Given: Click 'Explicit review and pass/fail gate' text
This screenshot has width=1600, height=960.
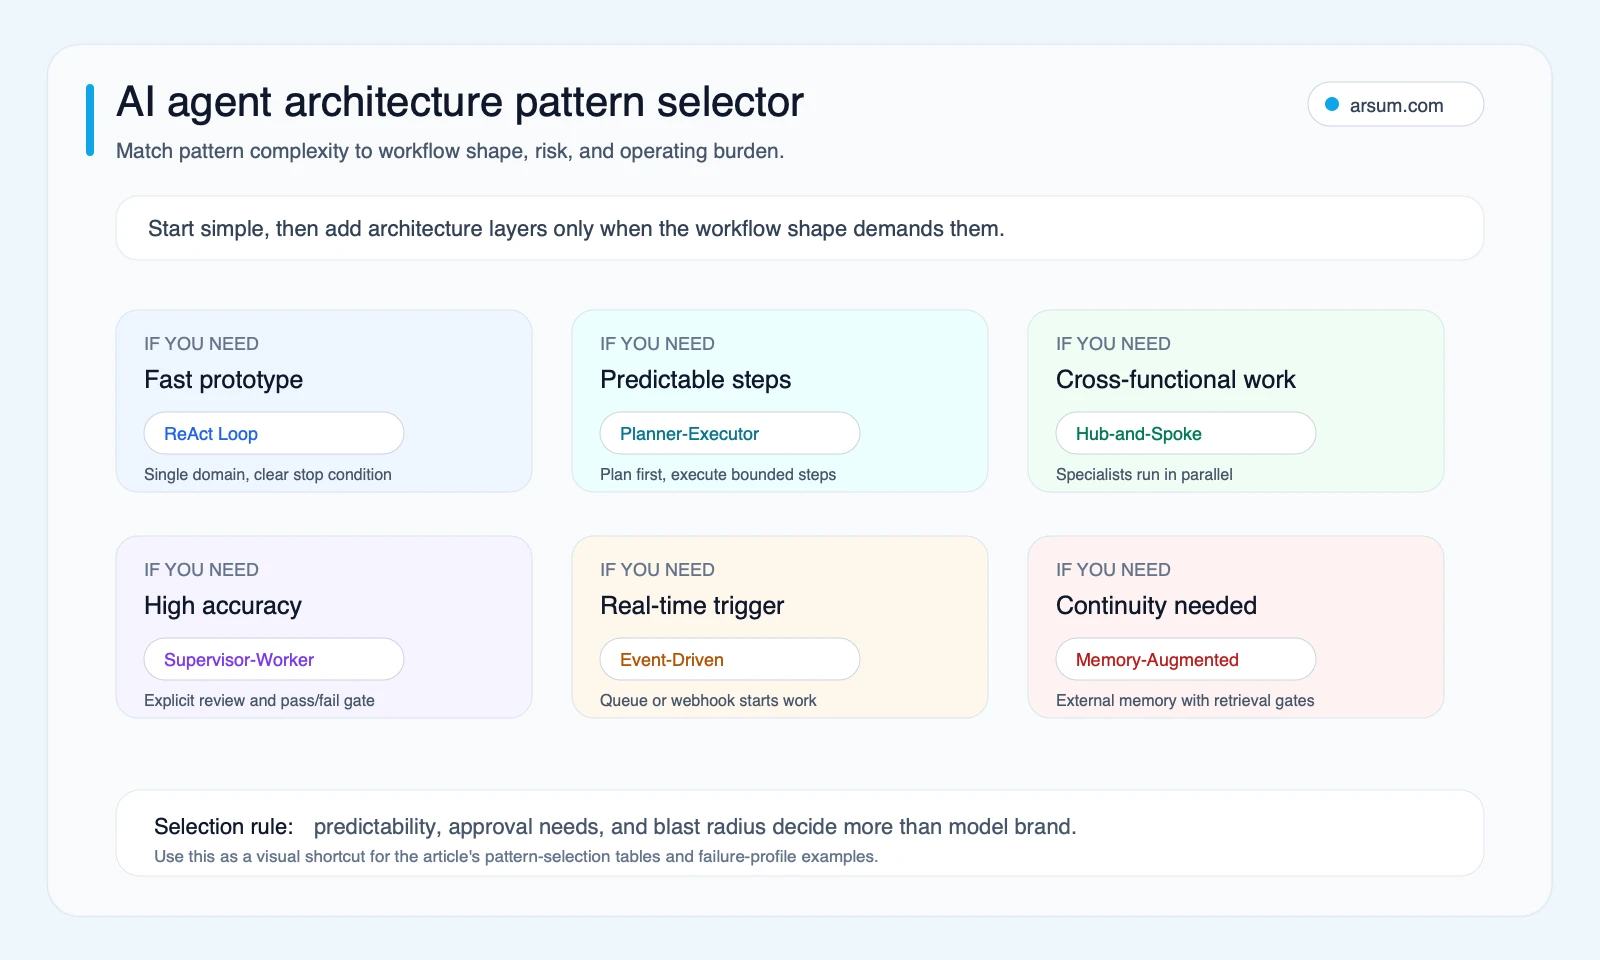Looking at the screenshot, I should click(x=259, y=700).
